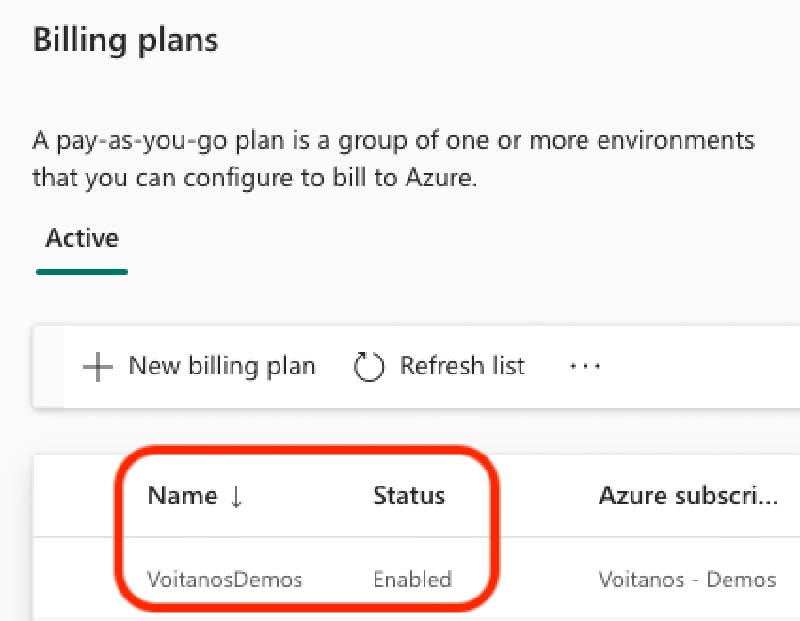
Task: Create a new billing plan
Action: [200, 366]
